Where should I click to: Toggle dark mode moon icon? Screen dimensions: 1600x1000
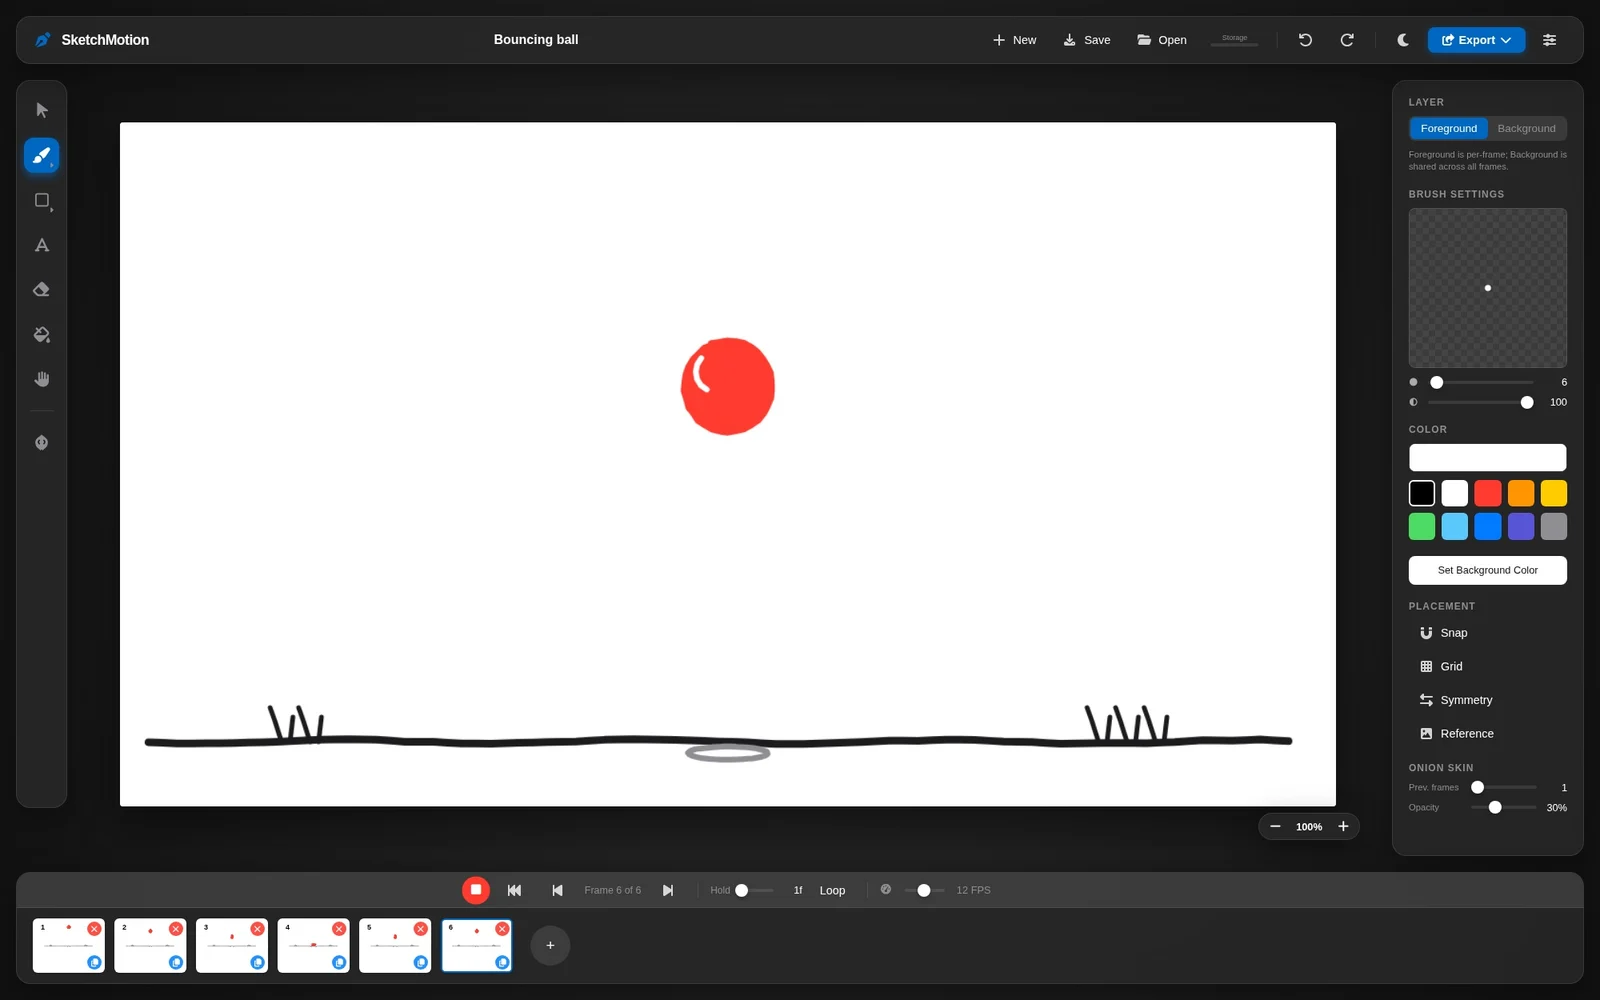click(1403, 40)
